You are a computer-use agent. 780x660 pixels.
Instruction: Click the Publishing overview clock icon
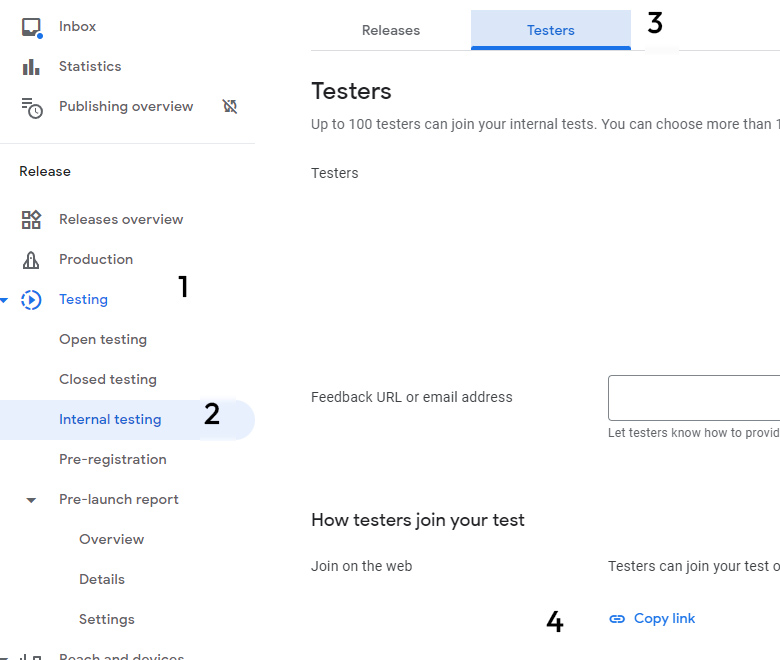[x=32, y=107]
